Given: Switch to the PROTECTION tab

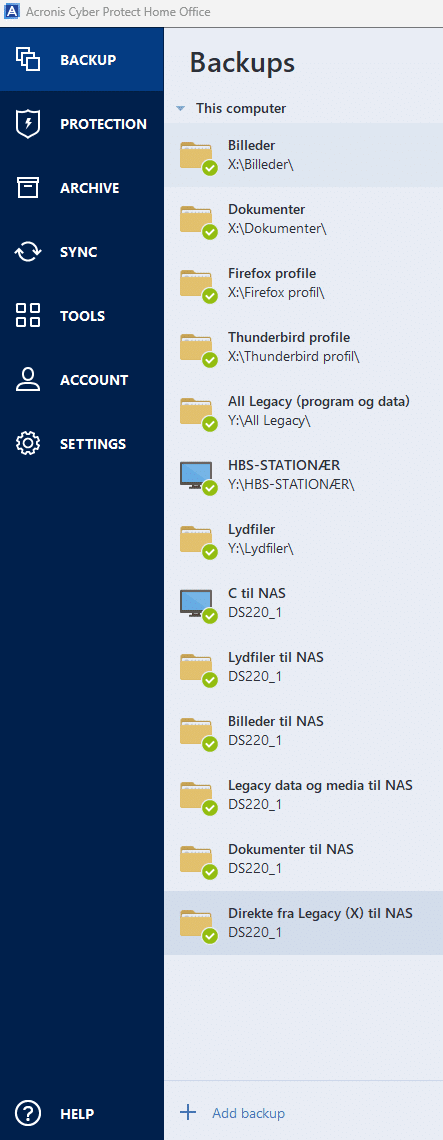Looking at the screenshot, I should pos(103,124).
